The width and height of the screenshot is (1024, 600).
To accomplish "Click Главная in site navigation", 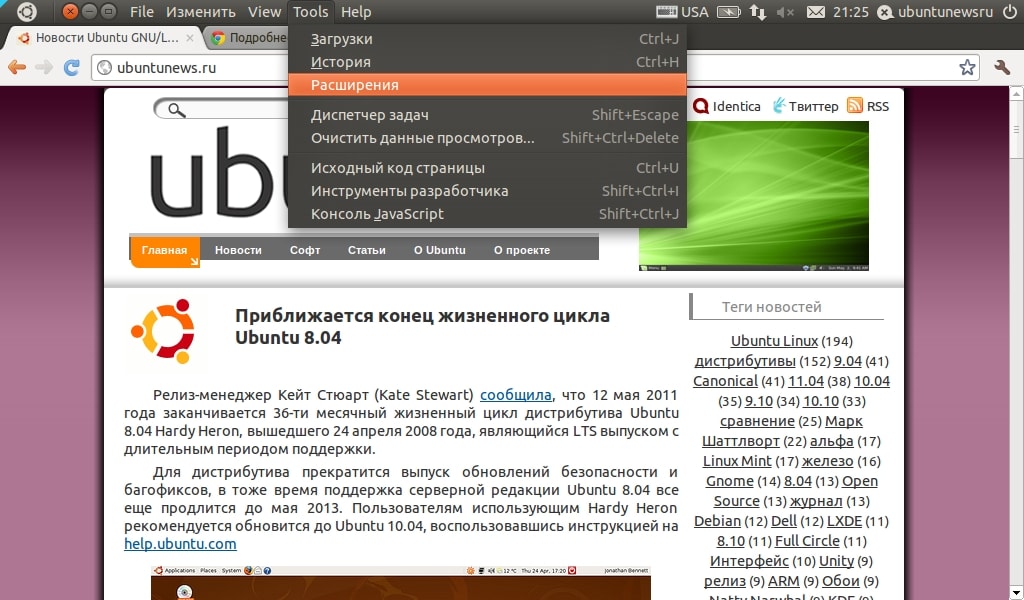I will [165, 251].
